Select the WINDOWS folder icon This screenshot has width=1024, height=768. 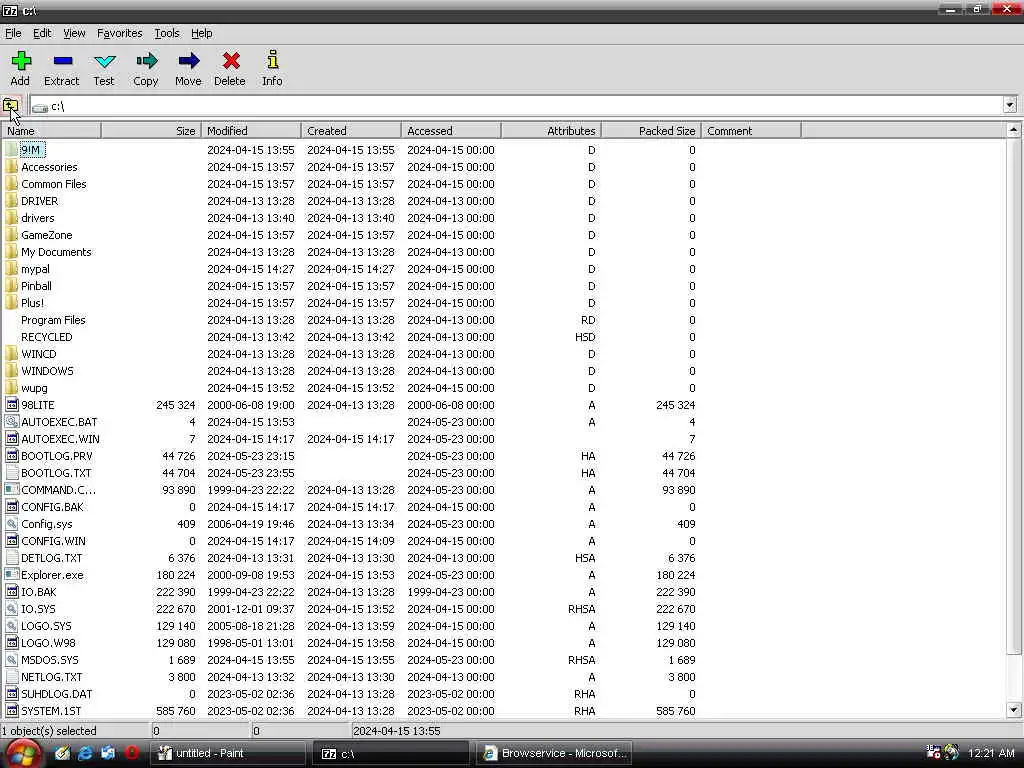click(x=11, y=370)
